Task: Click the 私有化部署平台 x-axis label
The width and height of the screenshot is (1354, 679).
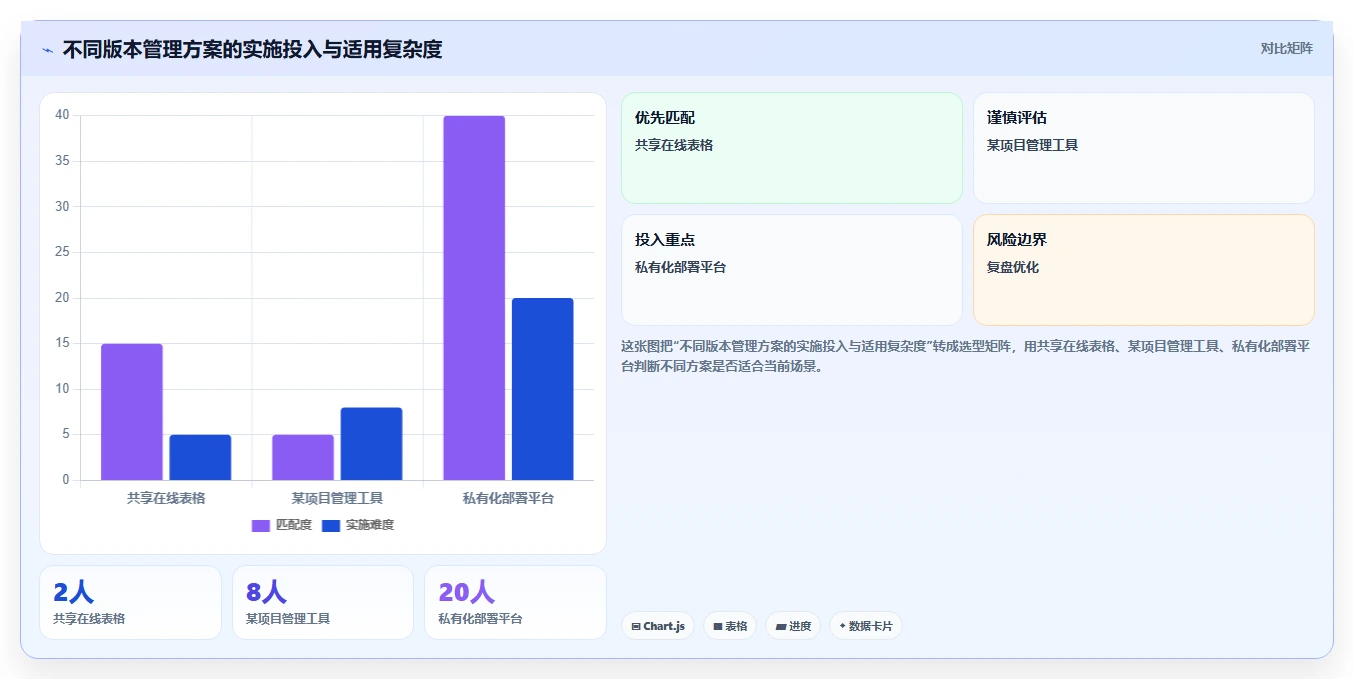Action: coord(508,498)
